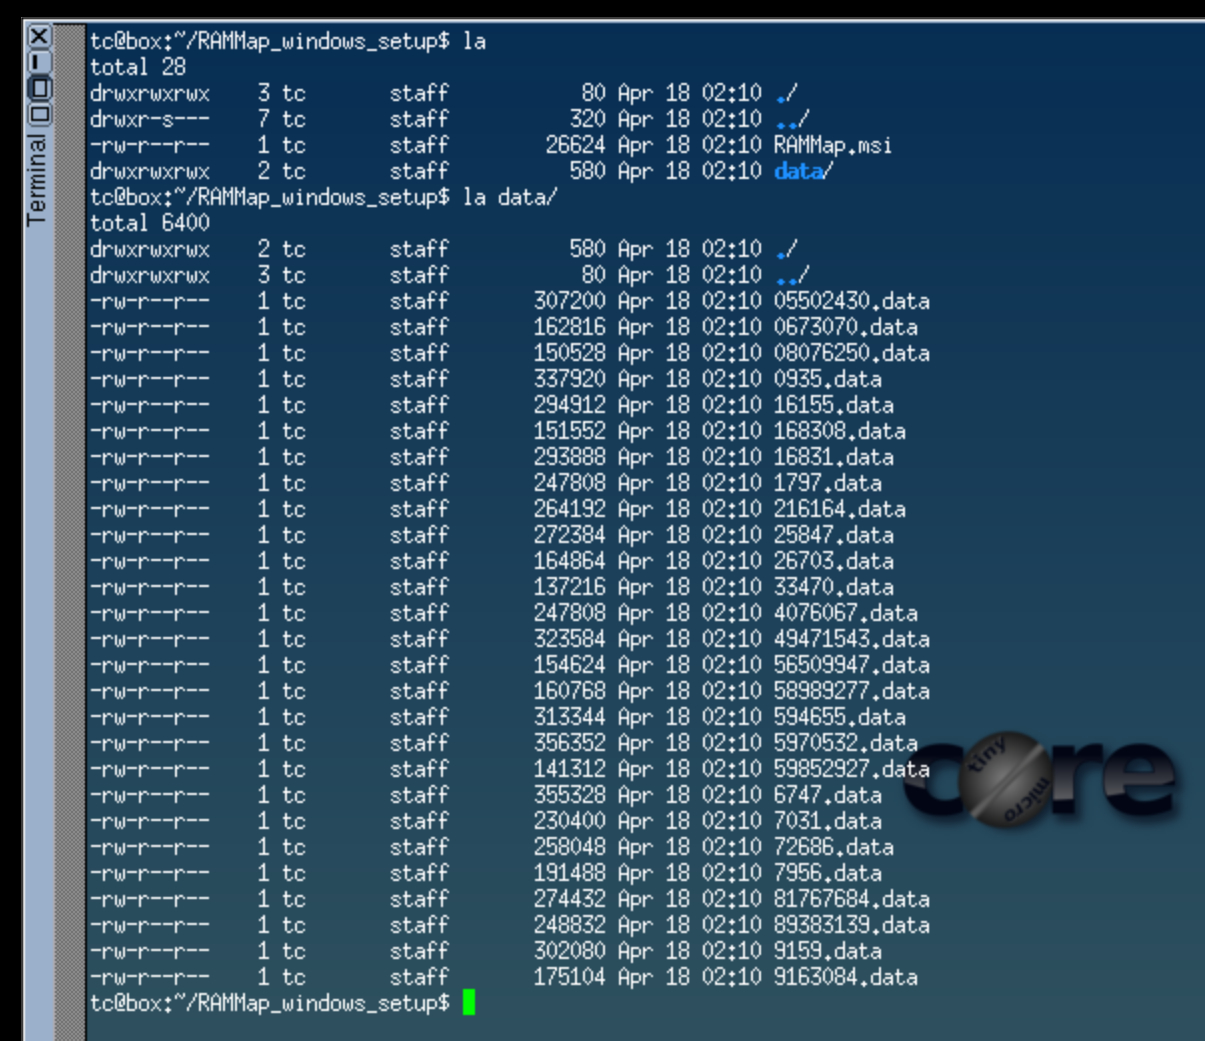Image resolution: width=1205 pixels, height=1041 pixels.
Task: Click the tiny core micro logo
Action: click(1040, 780)
